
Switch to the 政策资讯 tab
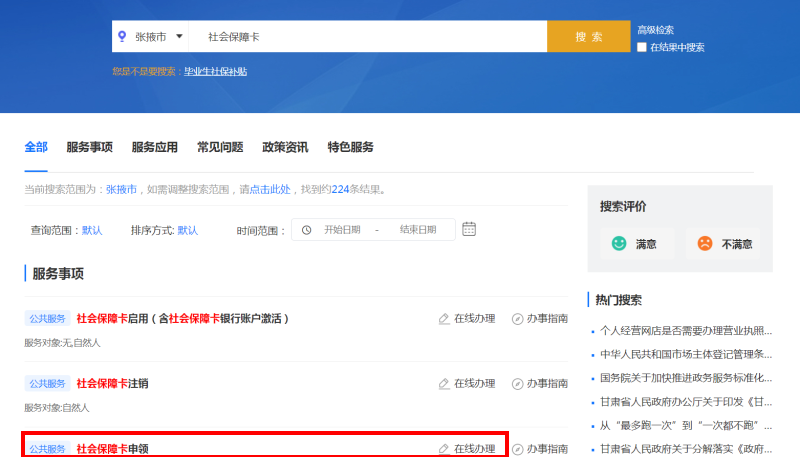coord(285,147)
